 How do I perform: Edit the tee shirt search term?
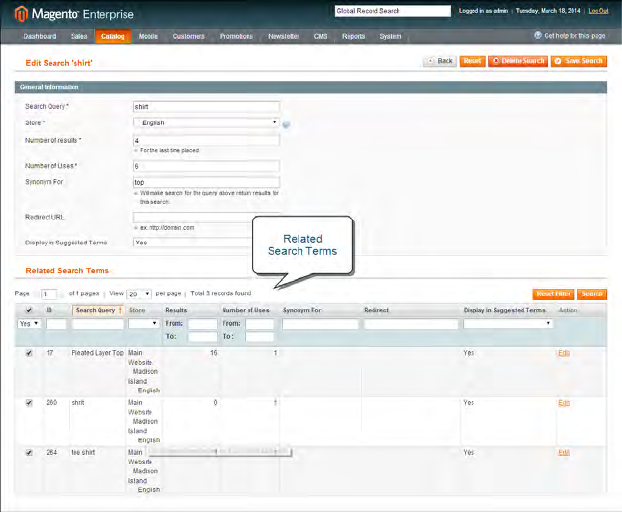tap(564, 453)
